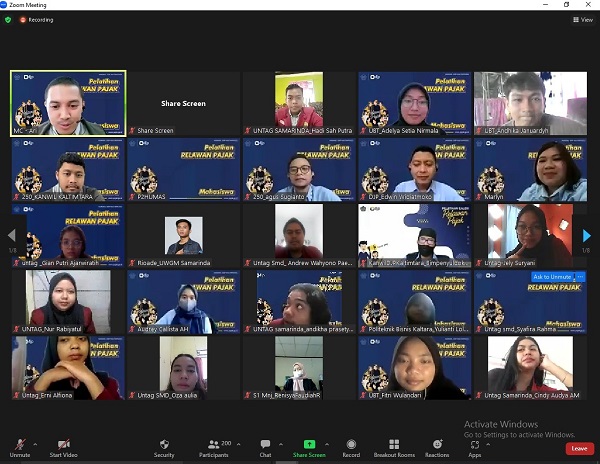Screen dimensions: 600x464
Task: Expand the arrow next to Participants
Action: pos(239,443)
